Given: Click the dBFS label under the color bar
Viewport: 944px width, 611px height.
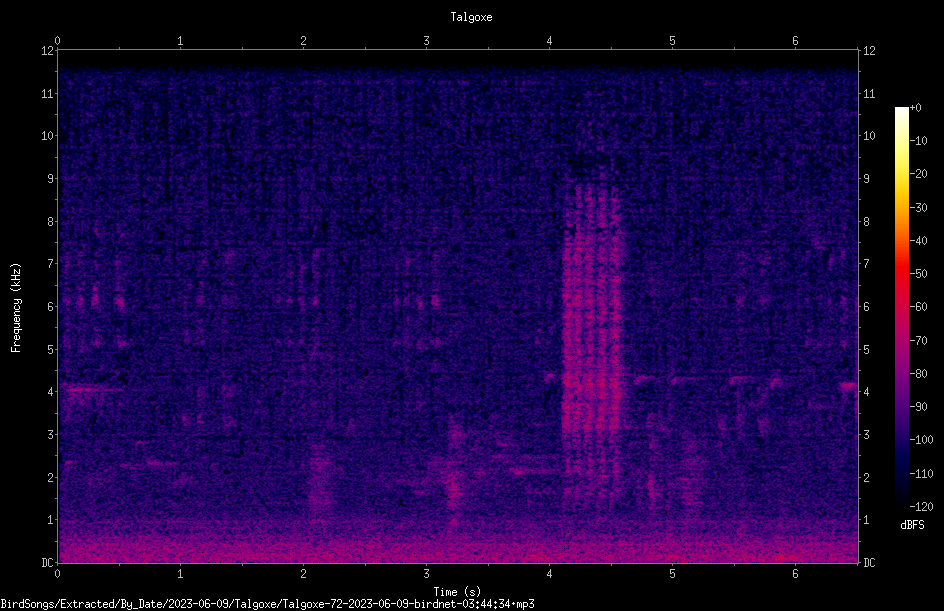Looking at the screenshot, I should 912,525.
